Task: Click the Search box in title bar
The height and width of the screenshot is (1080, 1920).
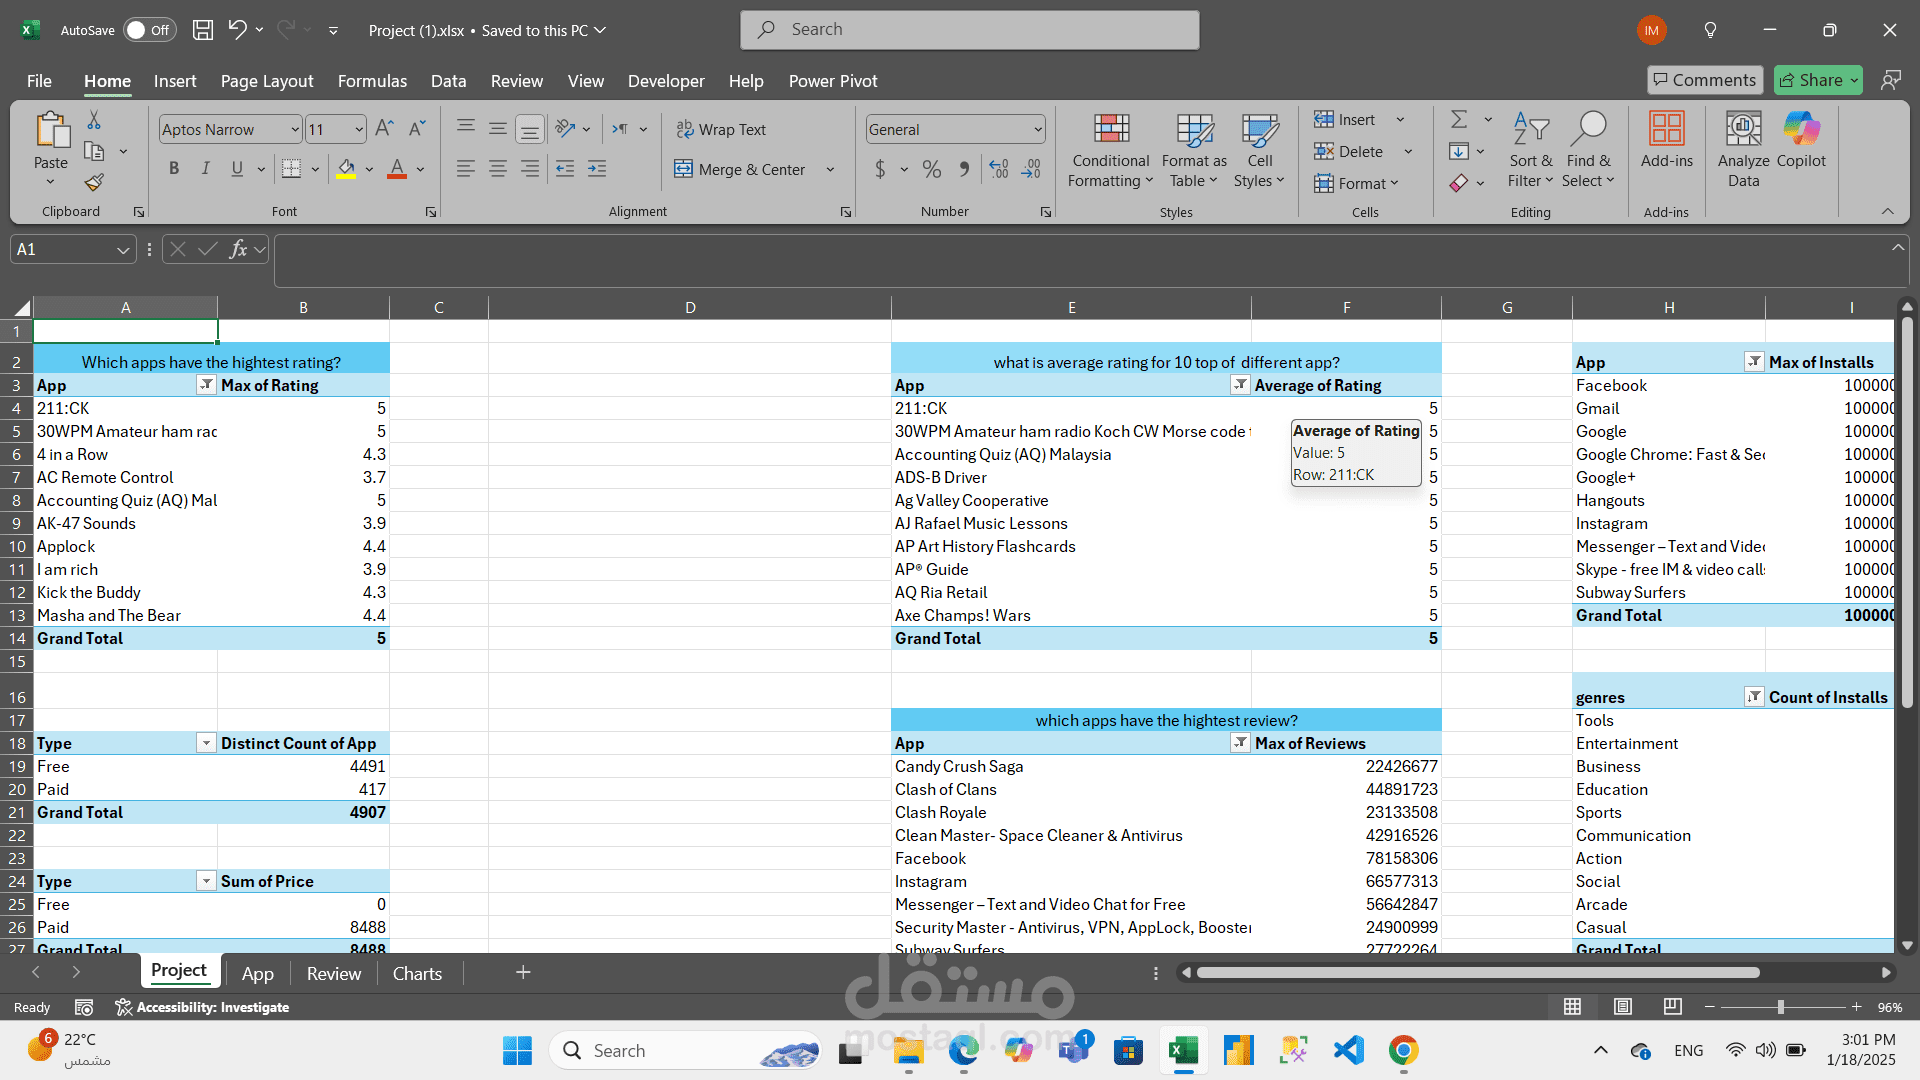Action: [x=970, y=30]
